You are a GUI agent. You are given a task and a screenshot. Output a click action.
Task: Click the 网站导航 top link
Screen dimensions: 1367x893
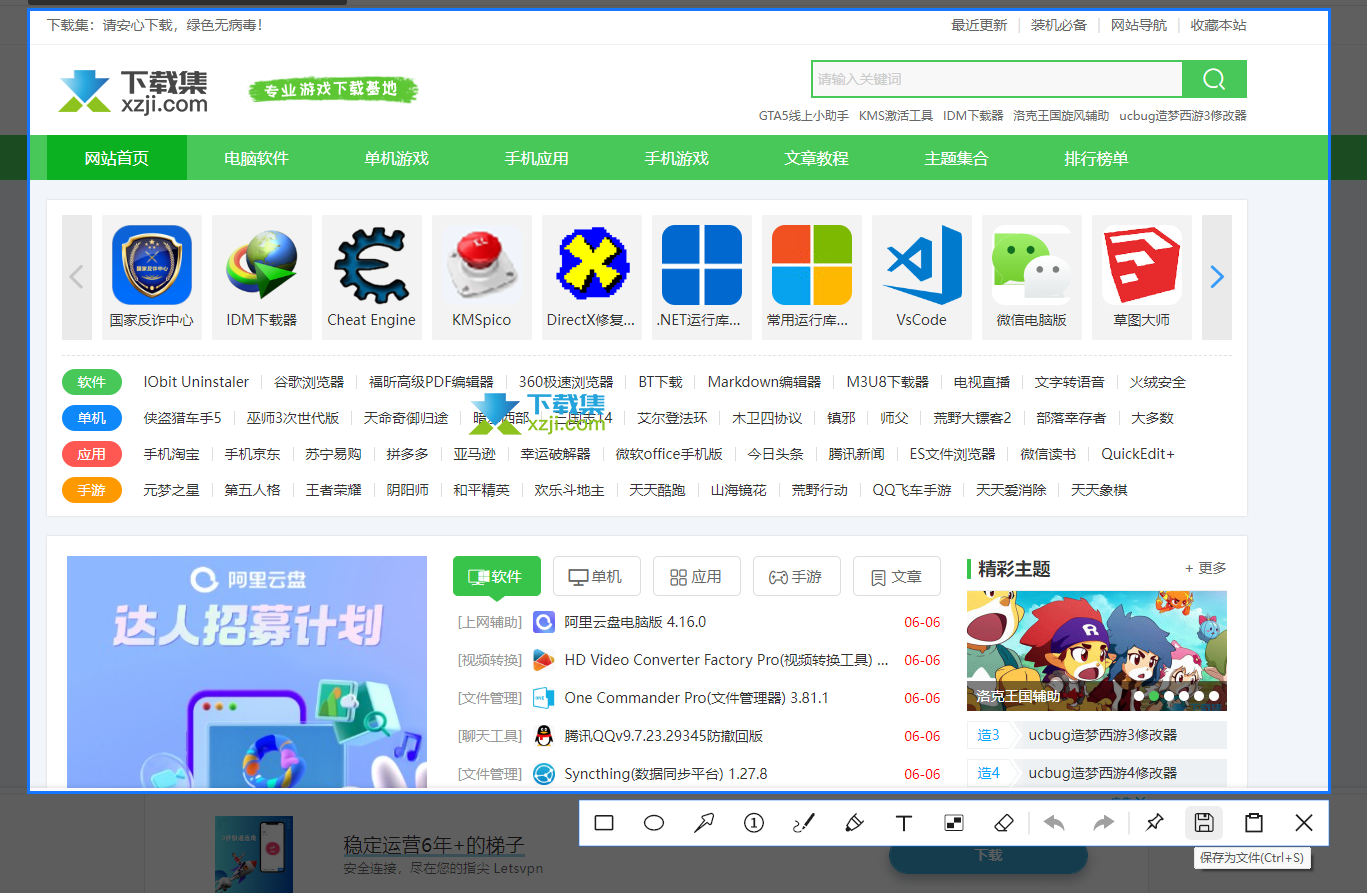click(1139, 25)
